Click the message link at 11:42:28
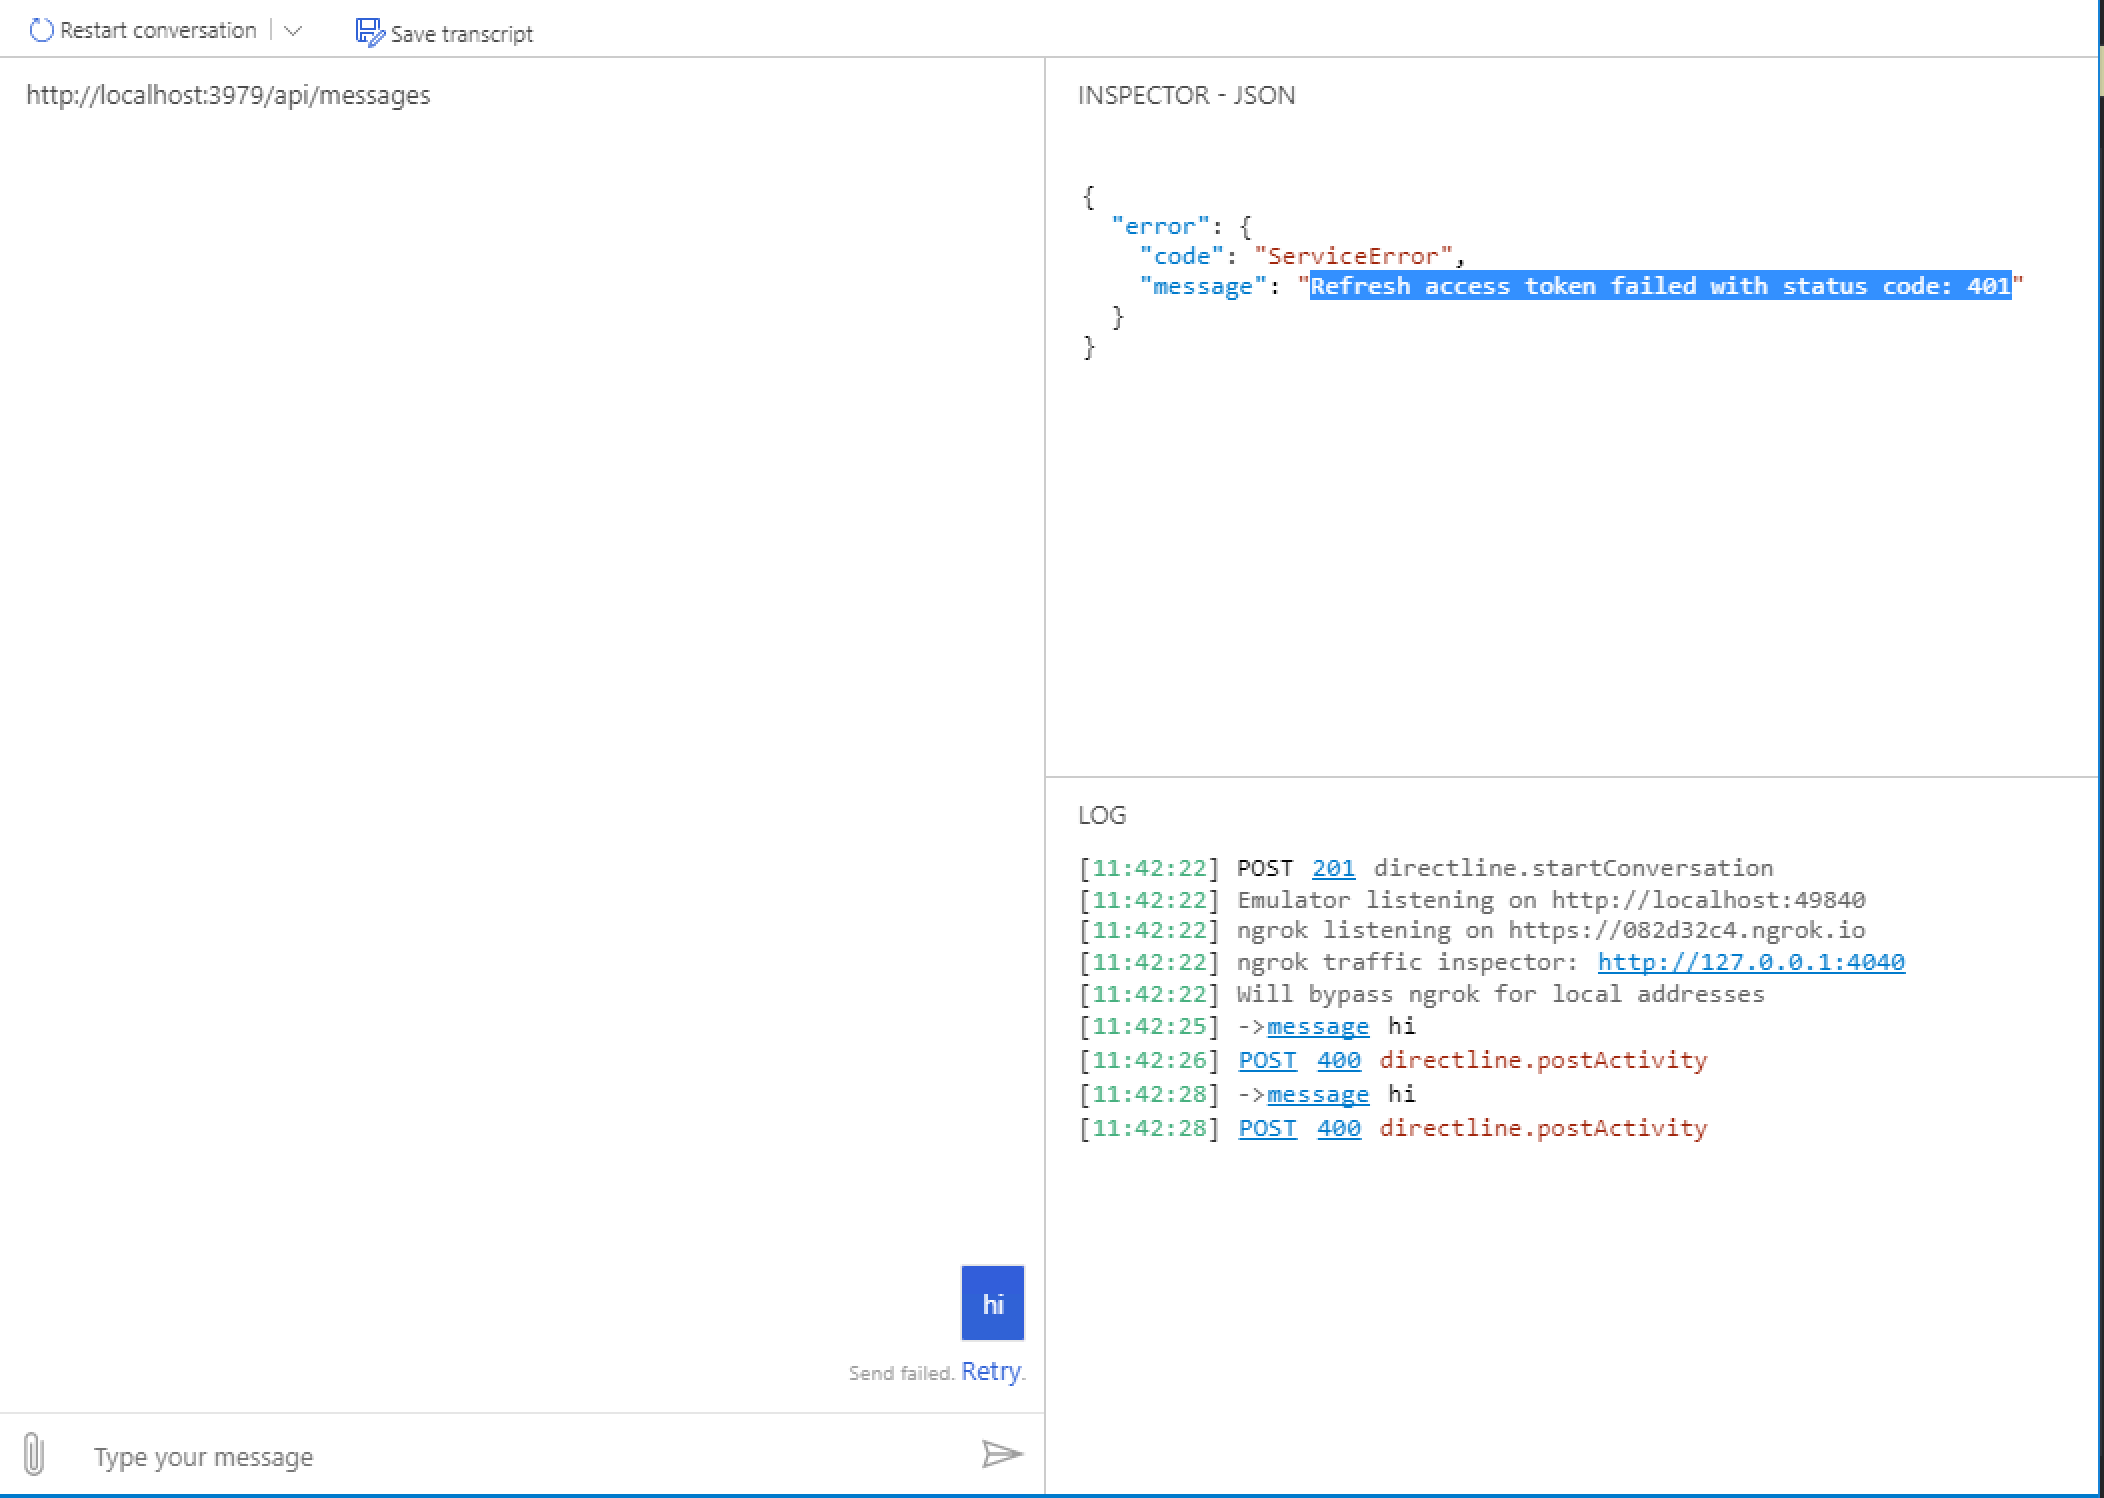Viewport: 2104px width, 1498px height. 1317,1095
